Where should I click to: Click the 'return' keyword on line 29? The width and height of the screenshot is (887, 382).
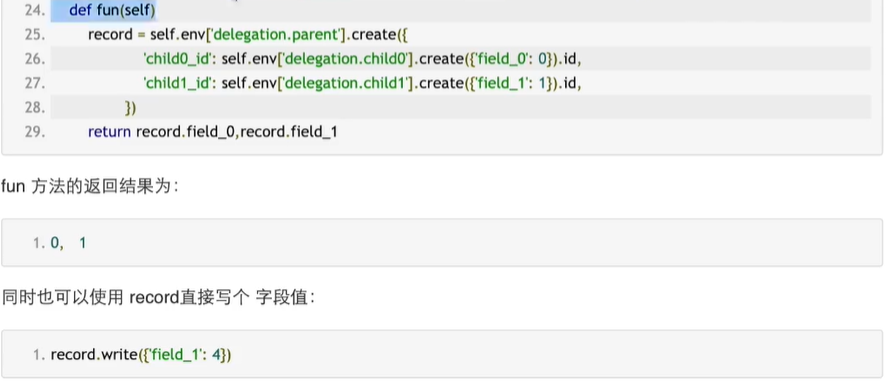pyautogui.click(x=110, y=132)
